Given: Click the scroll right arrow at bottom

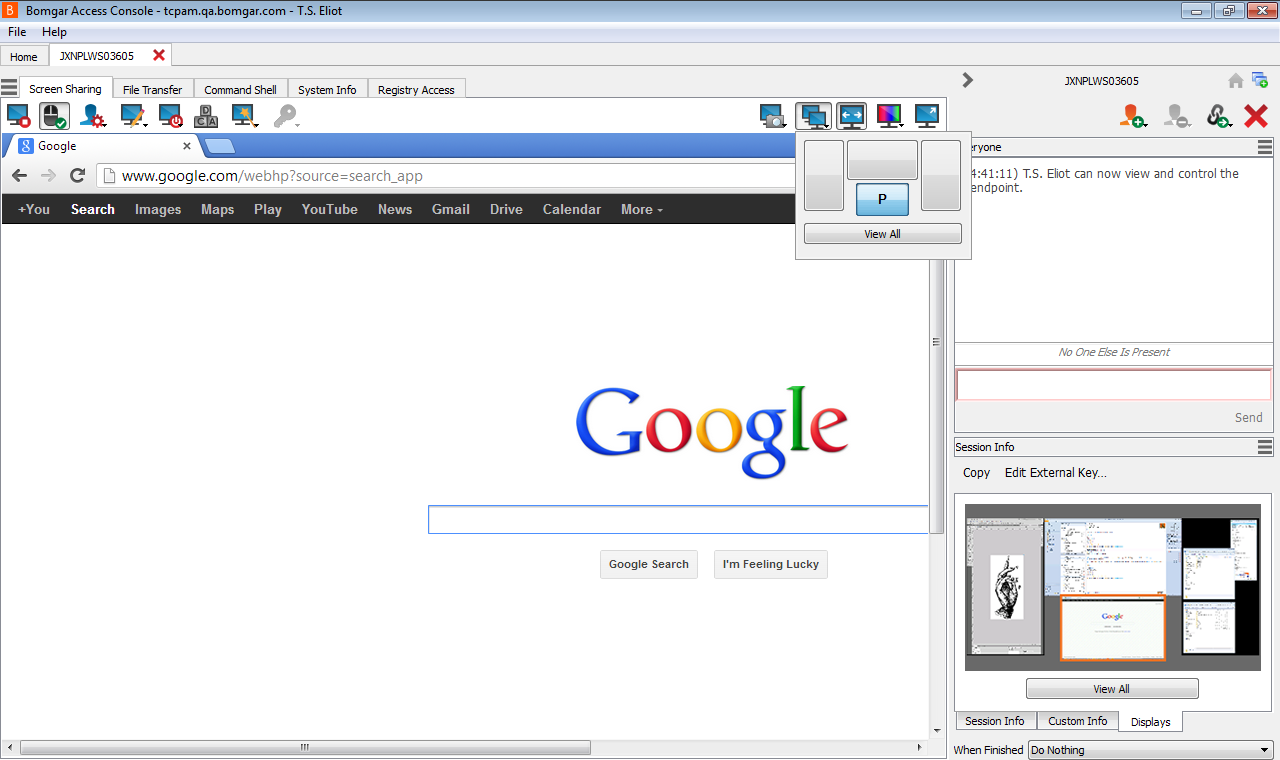Looking at the screenshot, I should (920, 747).
